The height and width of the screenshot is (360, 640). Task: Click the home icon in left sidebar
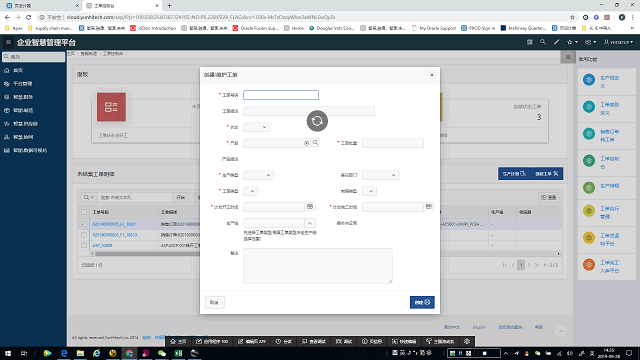coord(7,71)
